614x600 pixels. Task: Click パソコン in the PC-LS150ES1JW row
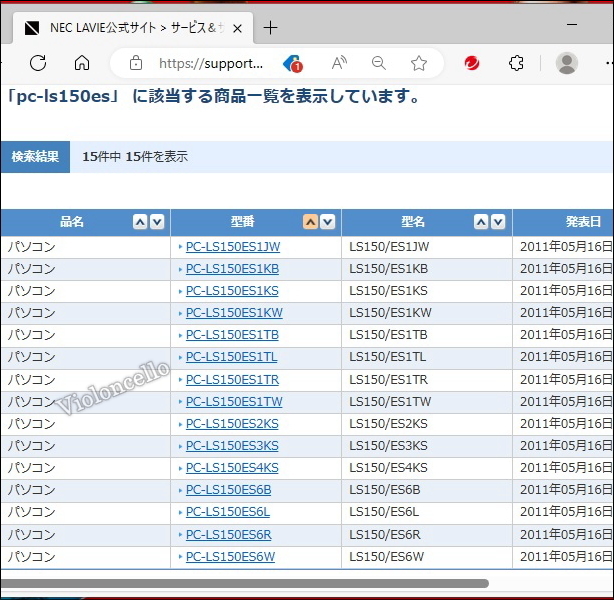tap(32, 247)
